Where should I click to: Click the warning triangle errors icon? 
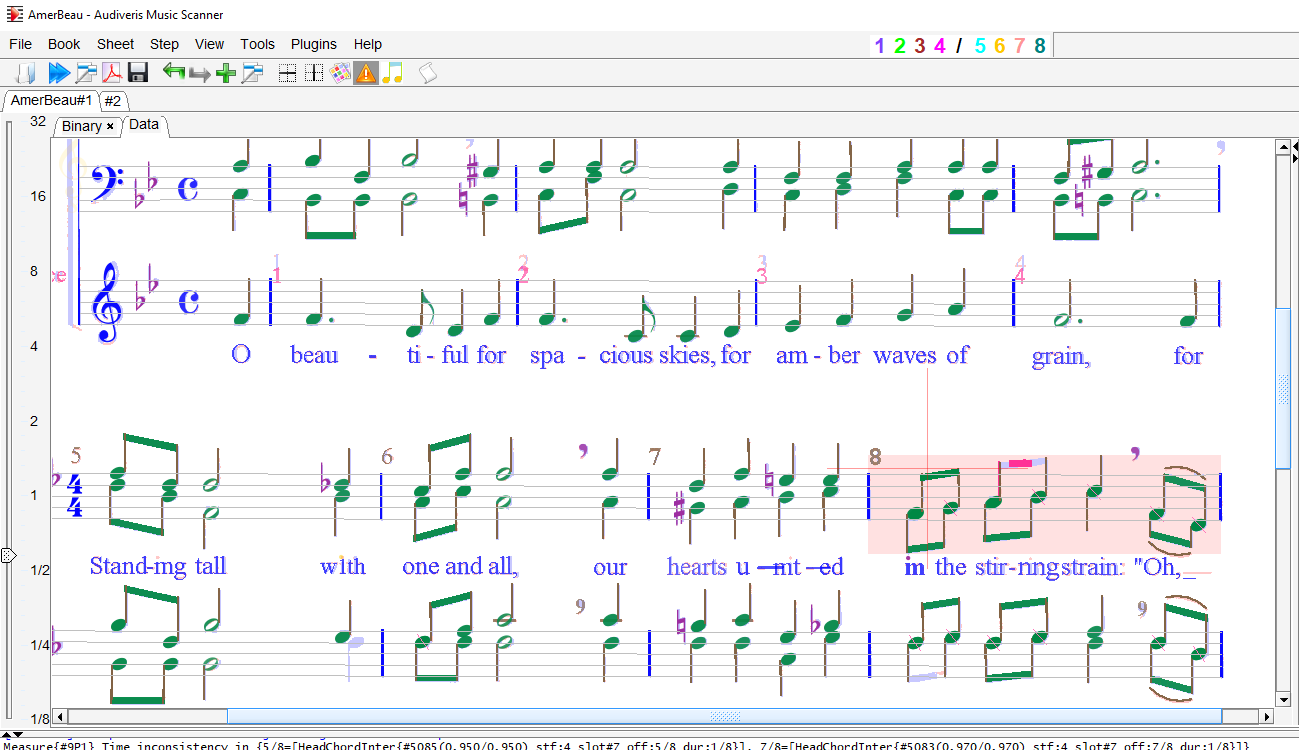pyautogui.click(x=365, y=72)
